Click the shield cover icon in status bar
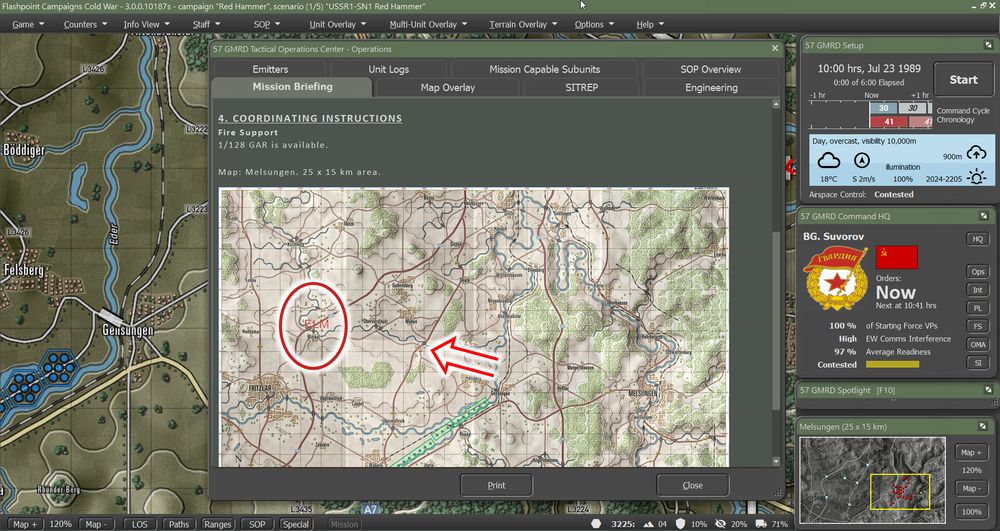1000x531 pixels. click(681, 524)
